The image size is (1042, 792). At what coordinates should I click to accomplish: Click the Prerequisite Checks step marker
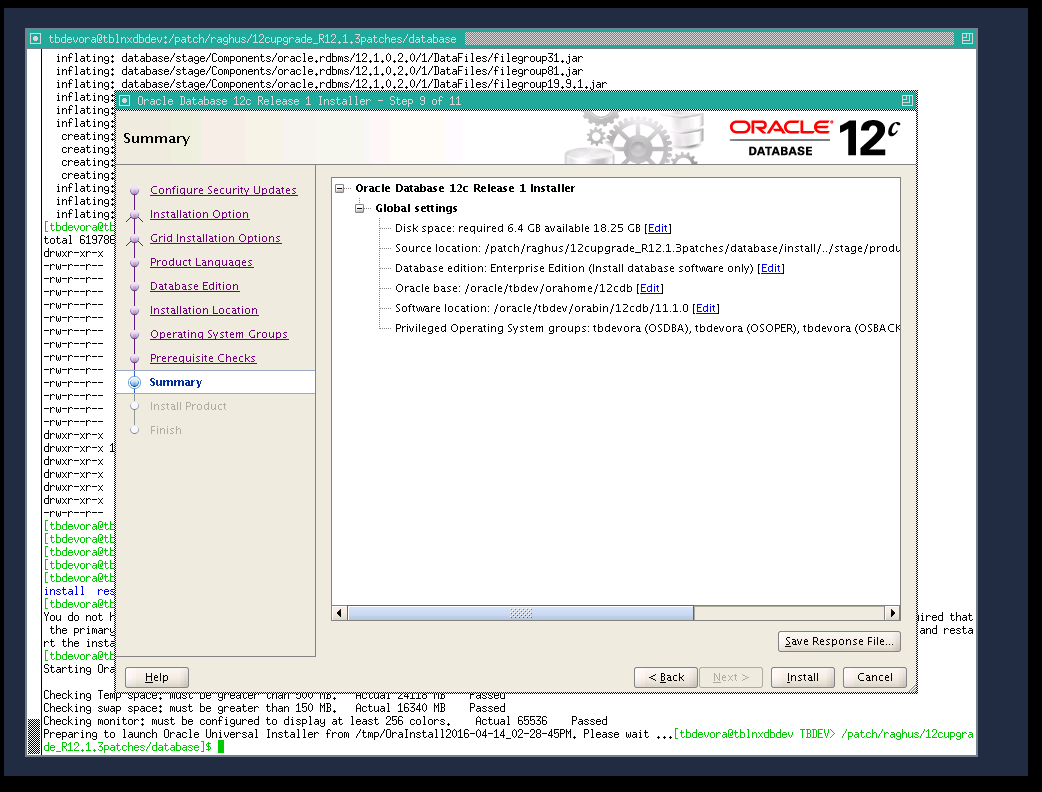point(134,358)
